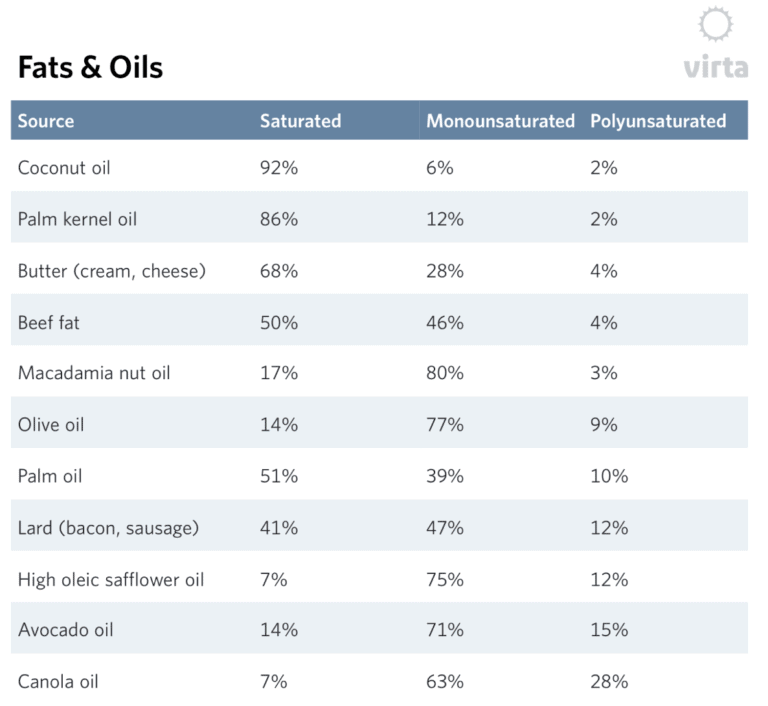Click the Avocado oil row label
Screen dimensions: 768x706
coord(65,630)
